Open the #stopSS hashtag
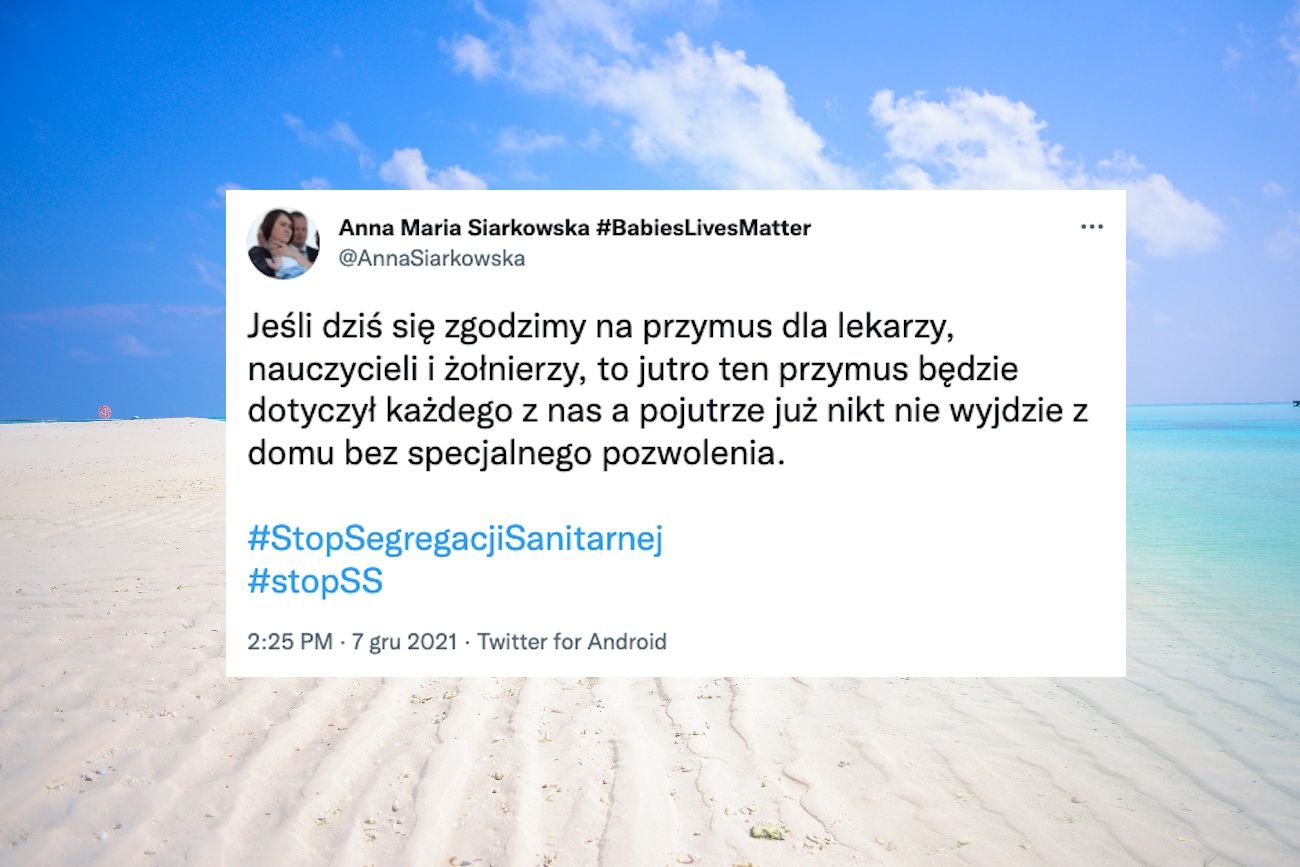The image size is (1300, 867). point(315,582)
